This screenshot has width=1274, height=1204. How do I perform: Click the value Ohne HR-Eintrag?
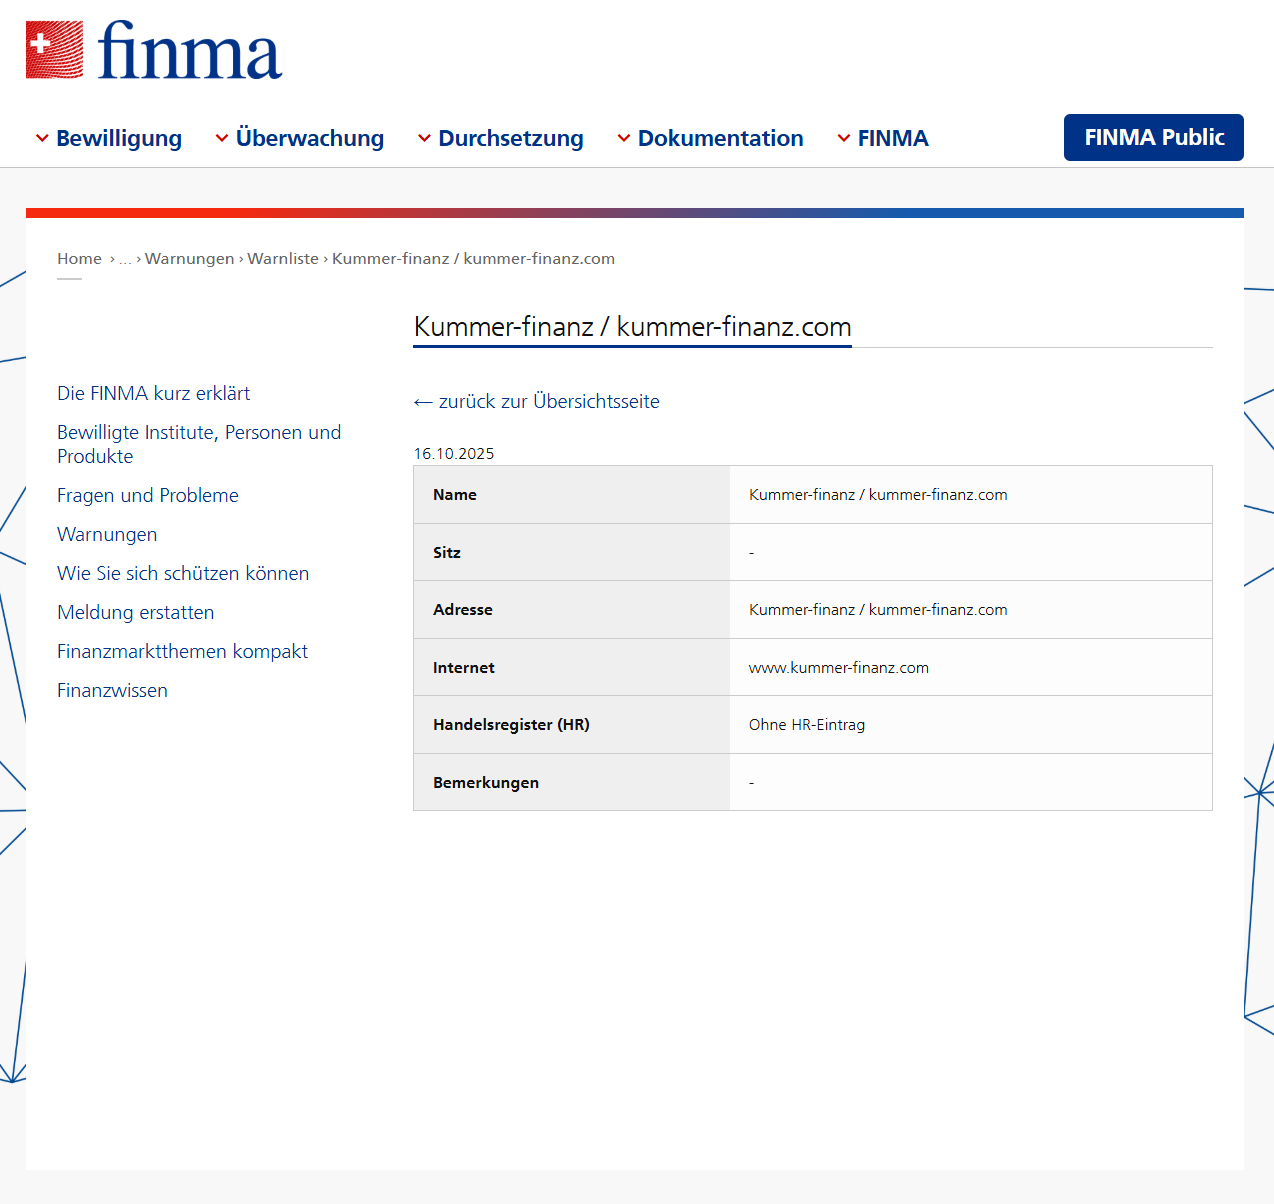[x=807, y=724]
